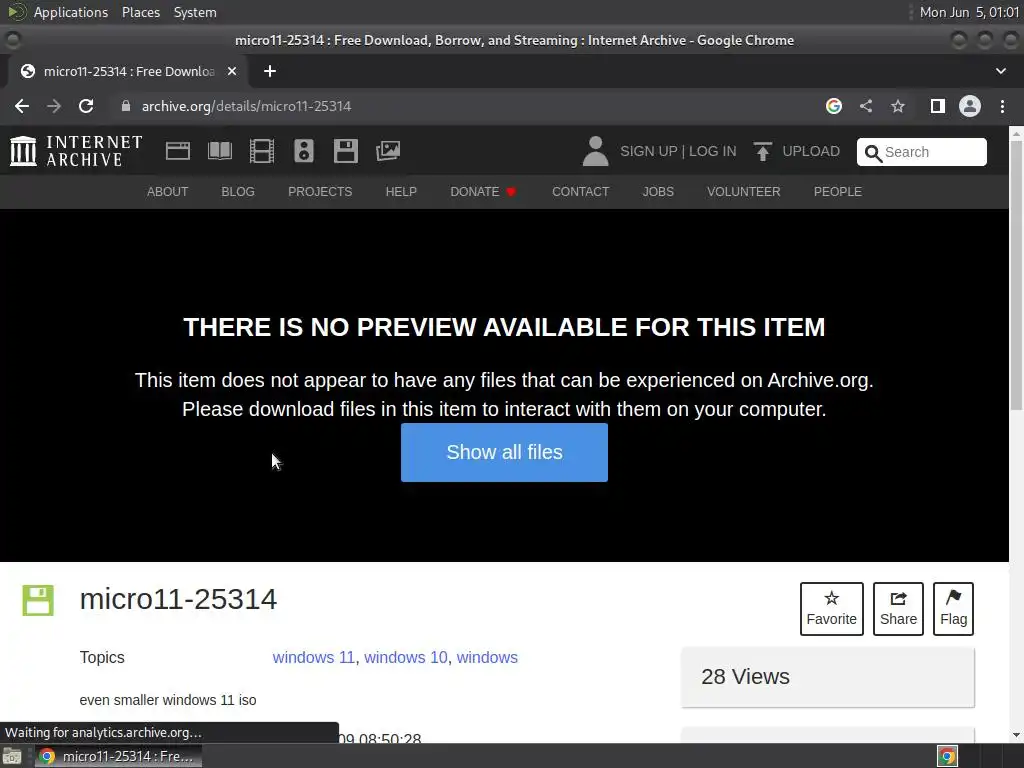This screenshot has width=1024, height=768.
Task: Click the page vertical scrollbar thumb
Action: pyautogui.click(x=1016, y=274)
